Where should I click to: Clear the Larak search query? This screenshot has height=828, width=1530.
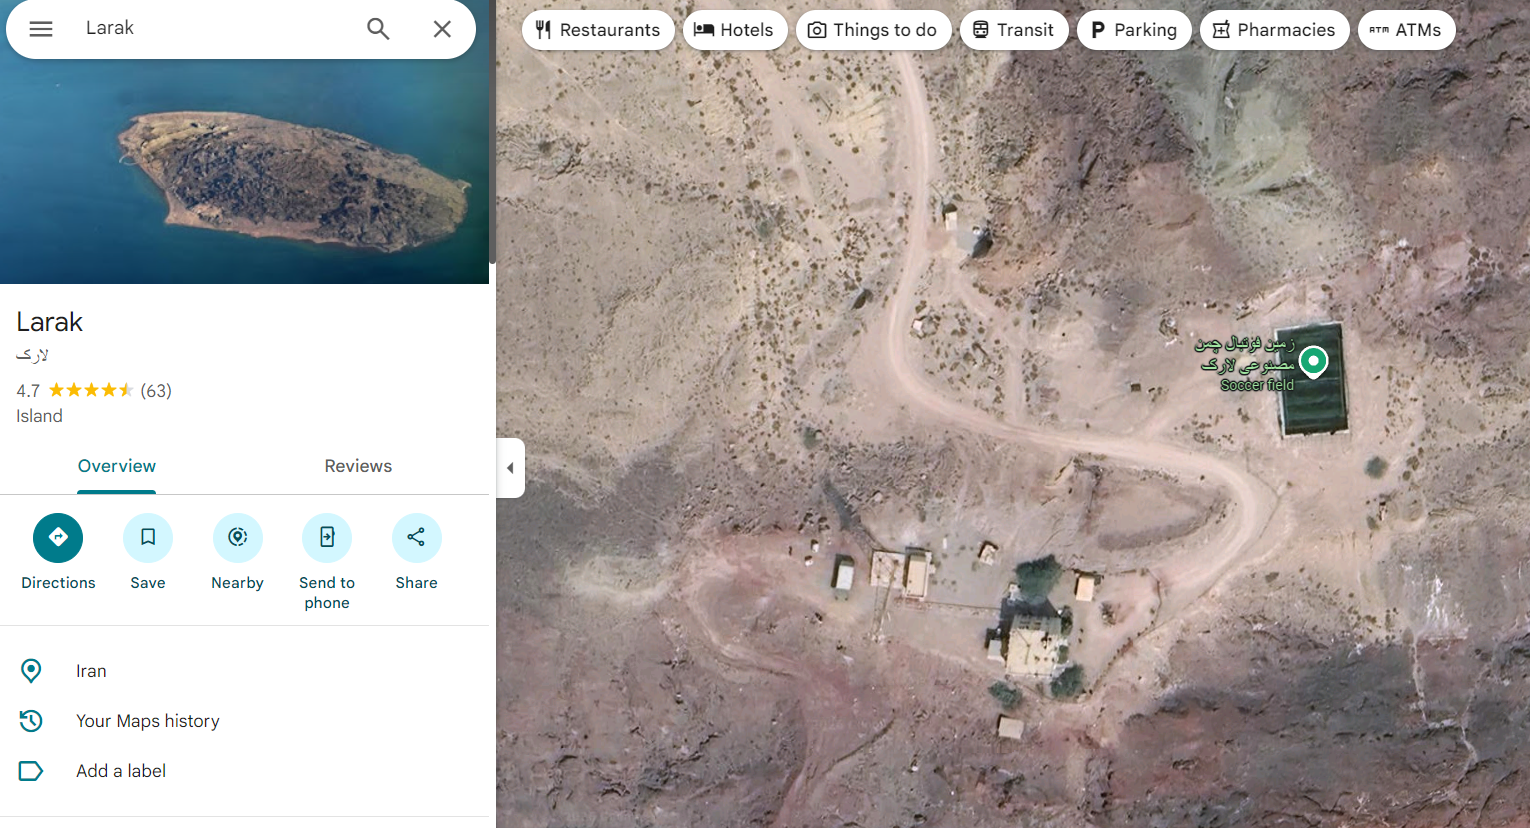442,29
